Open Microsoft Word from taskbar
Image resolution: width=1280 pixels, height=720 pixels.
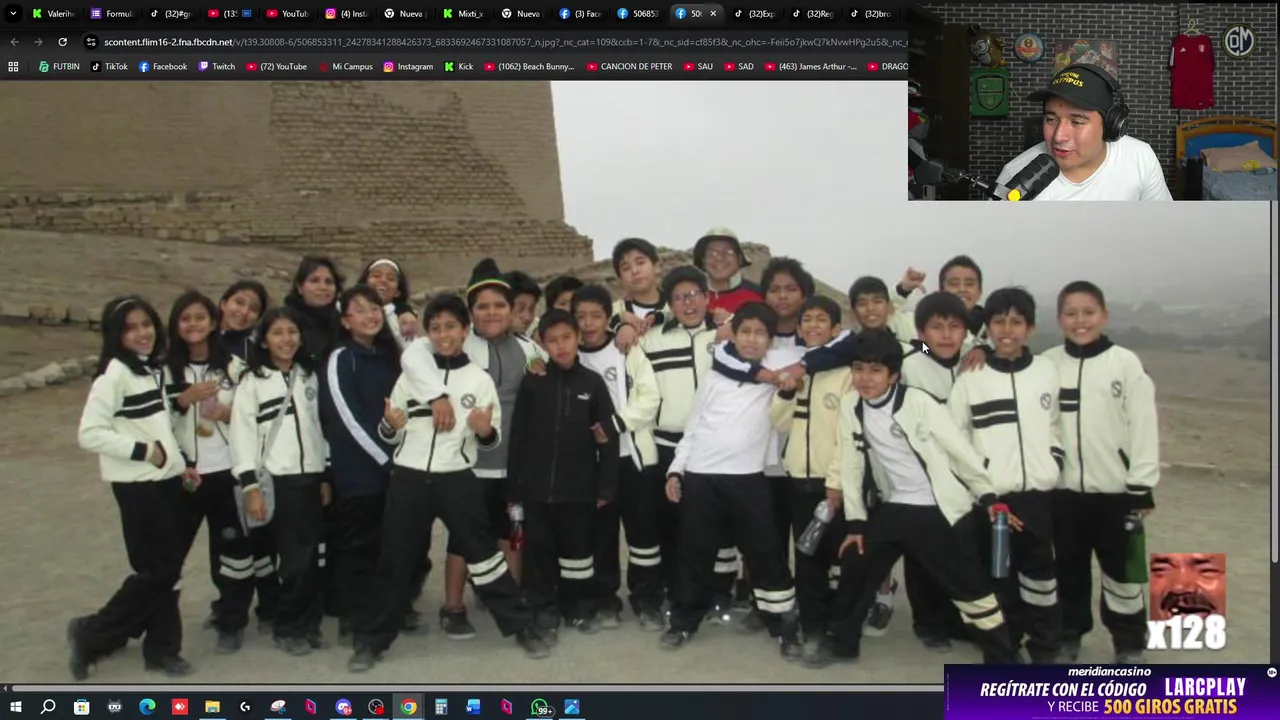pos(474,707)
